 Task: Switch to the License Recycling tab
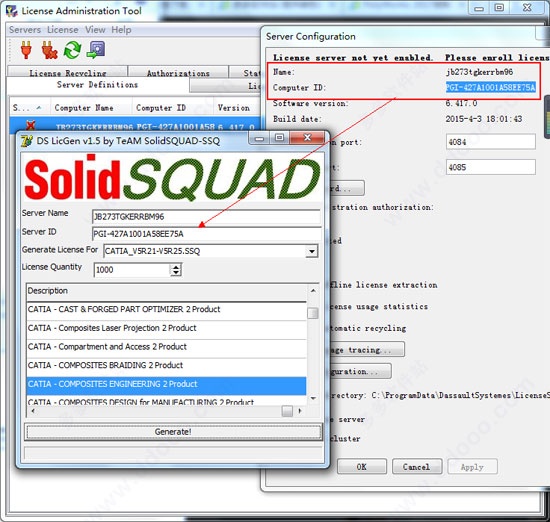[67, 71]
